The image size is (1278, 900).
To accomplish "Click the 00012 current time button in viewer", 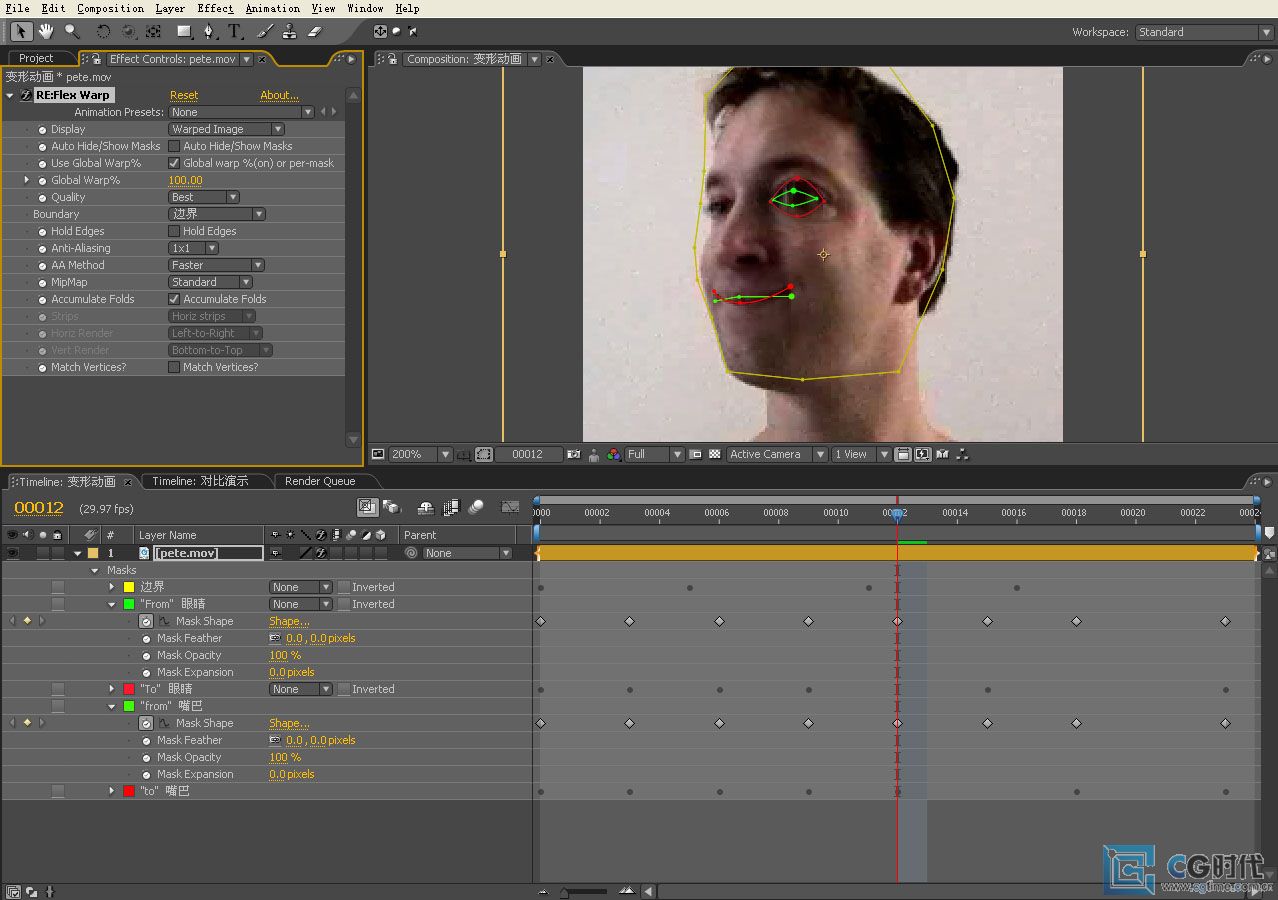I will [x=527, y=454].
